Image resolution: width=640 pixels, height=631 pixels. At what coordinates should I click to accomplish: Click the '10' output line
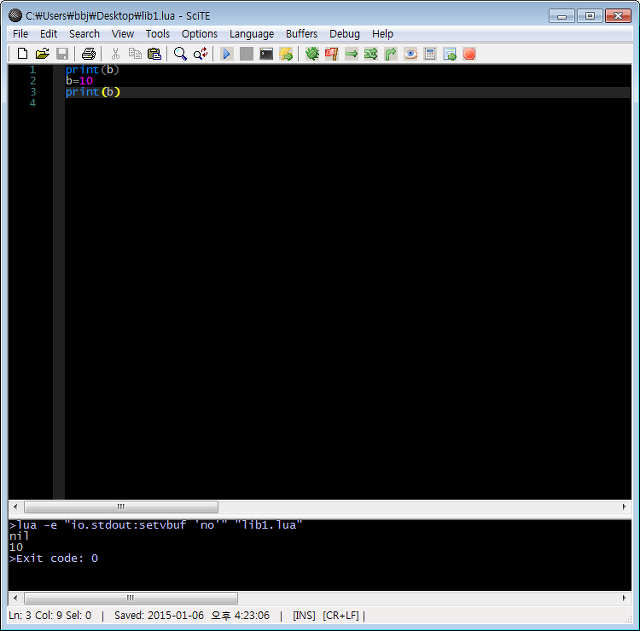(x=16, y=547)
